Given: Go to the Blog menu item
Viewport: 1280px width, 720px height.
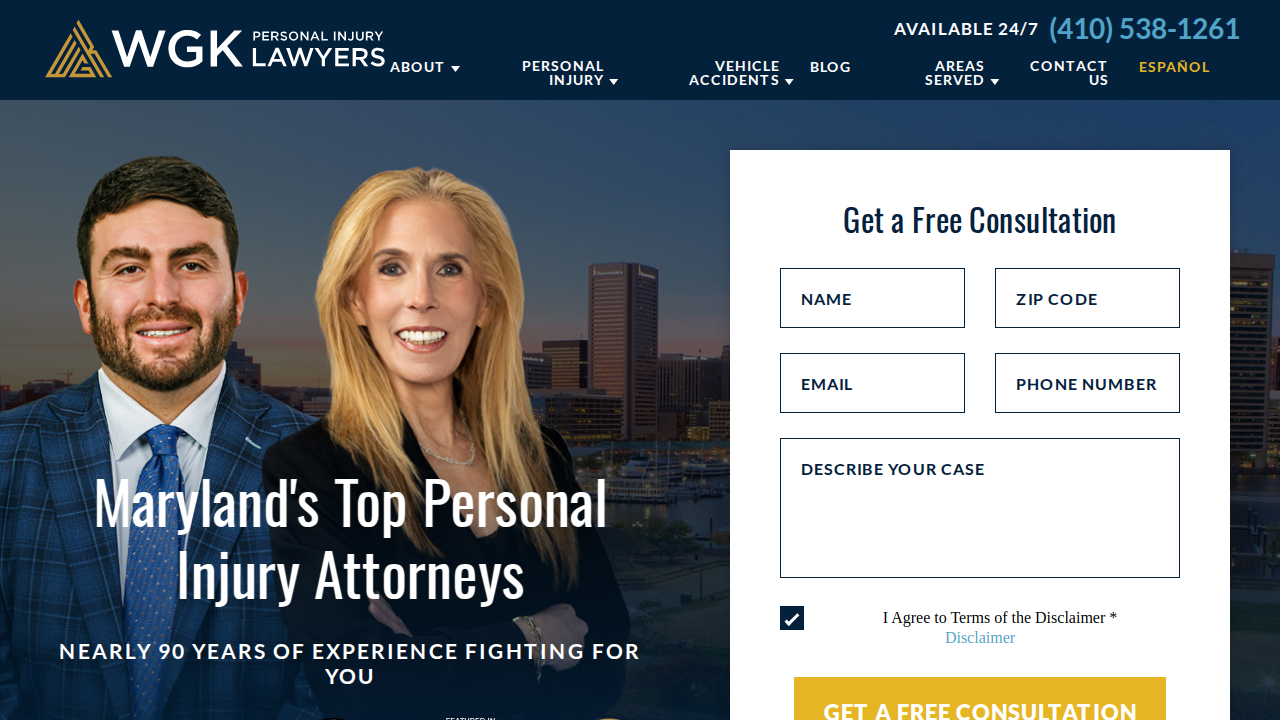Looking at the screenshot, I should click(x=830, y=67).
